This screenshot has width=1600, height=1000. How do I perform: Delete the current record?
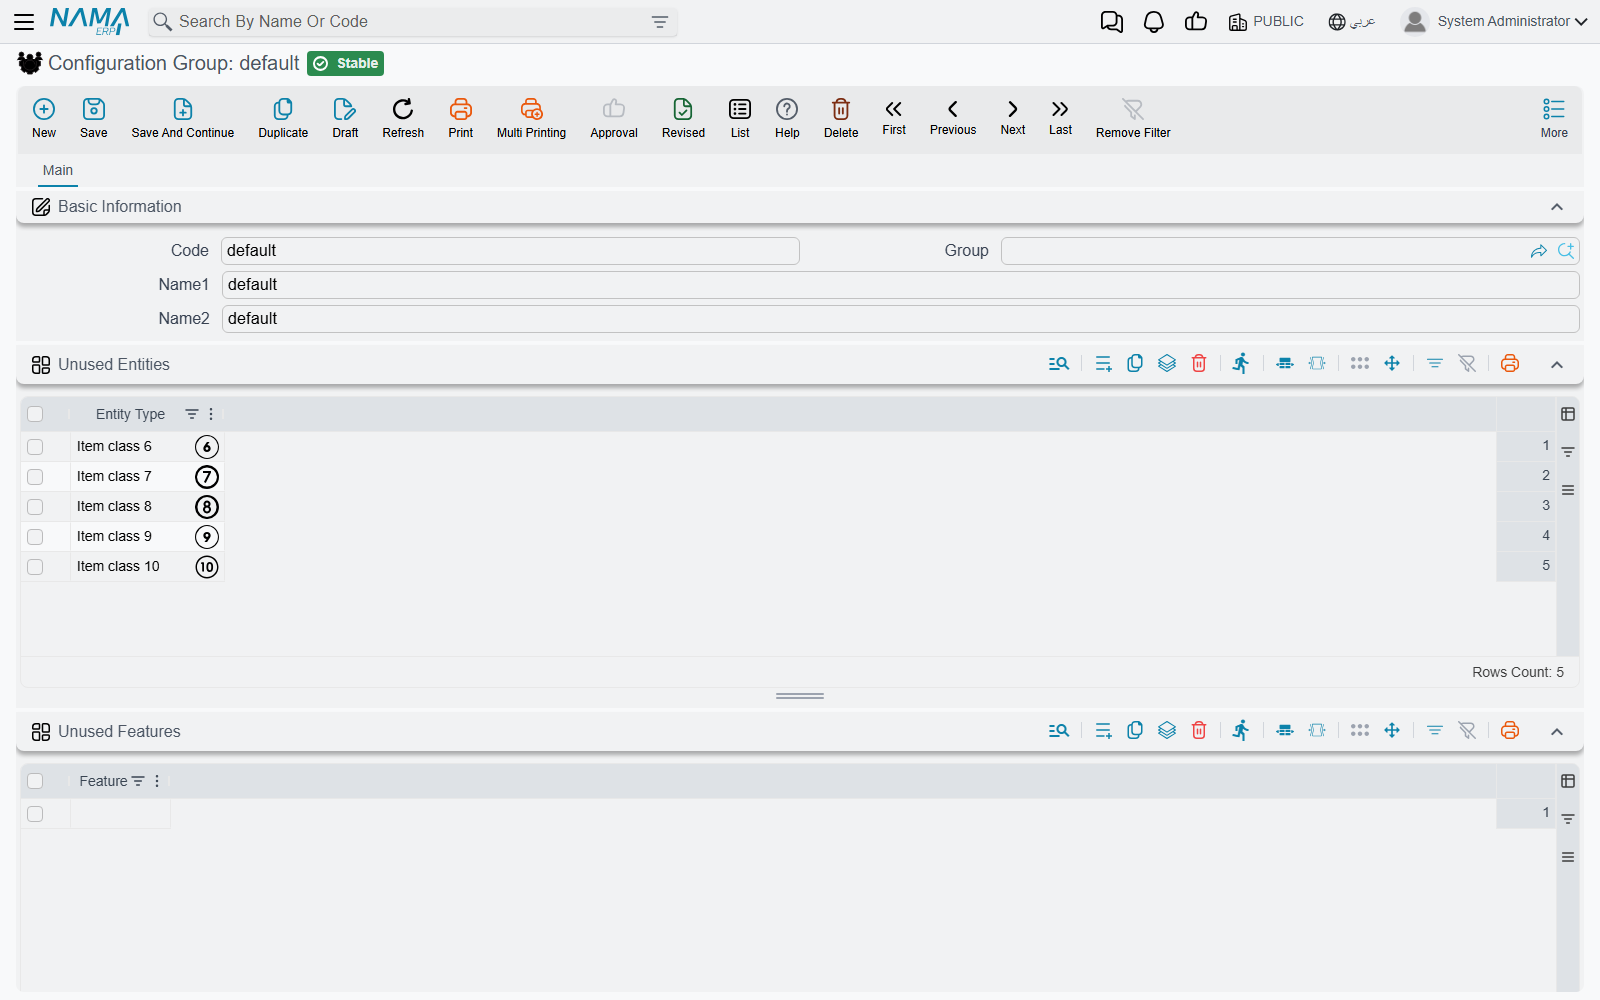click(841, 118)
